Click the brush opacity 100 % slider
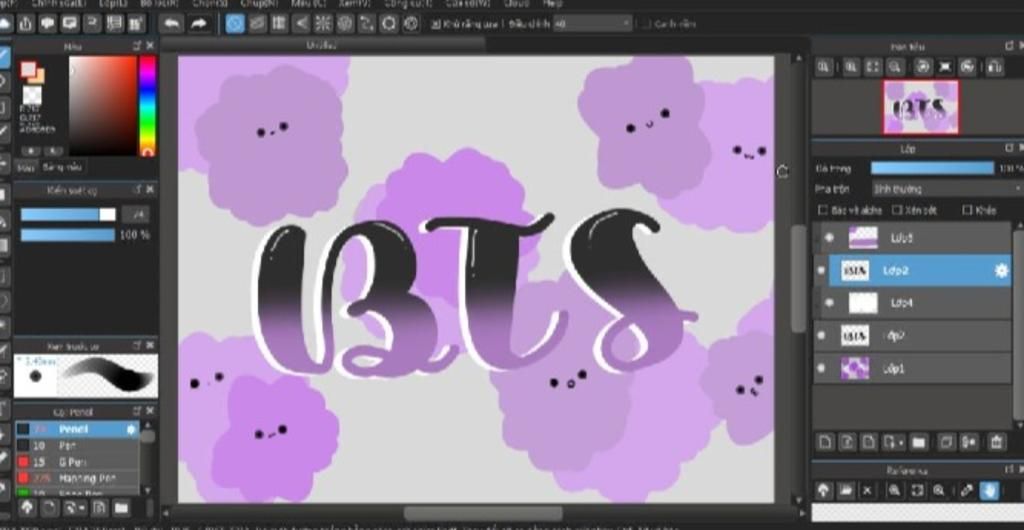This screenshot has width=1024, height=530. tap(68, 234)
